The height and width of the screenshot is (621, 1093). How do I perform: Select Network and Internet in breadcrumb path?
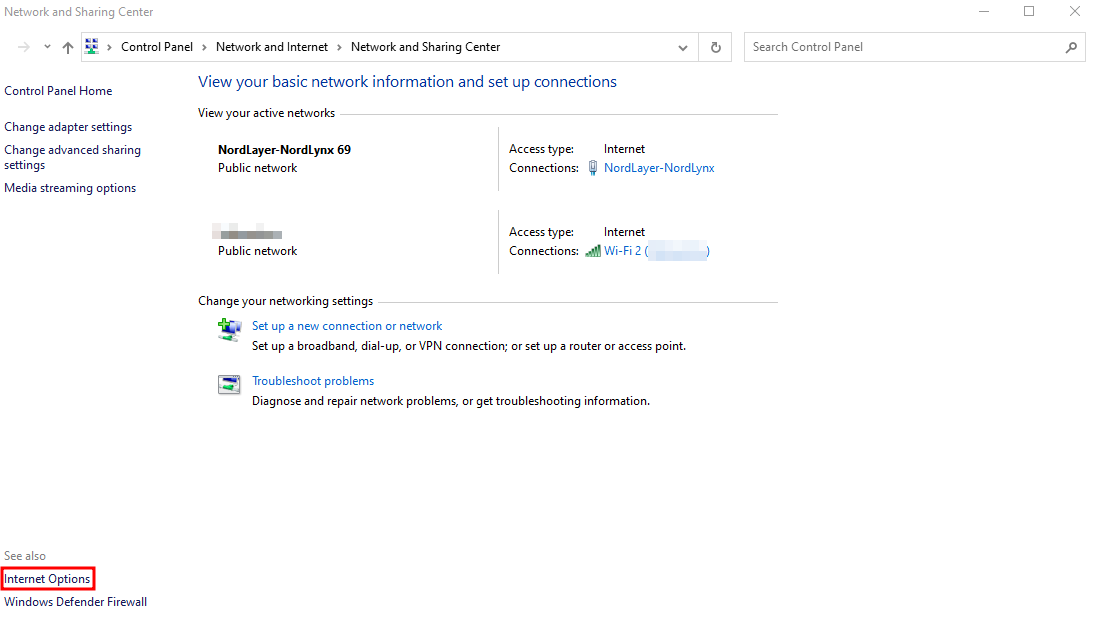pyautogui.click(x=271, y=46)
